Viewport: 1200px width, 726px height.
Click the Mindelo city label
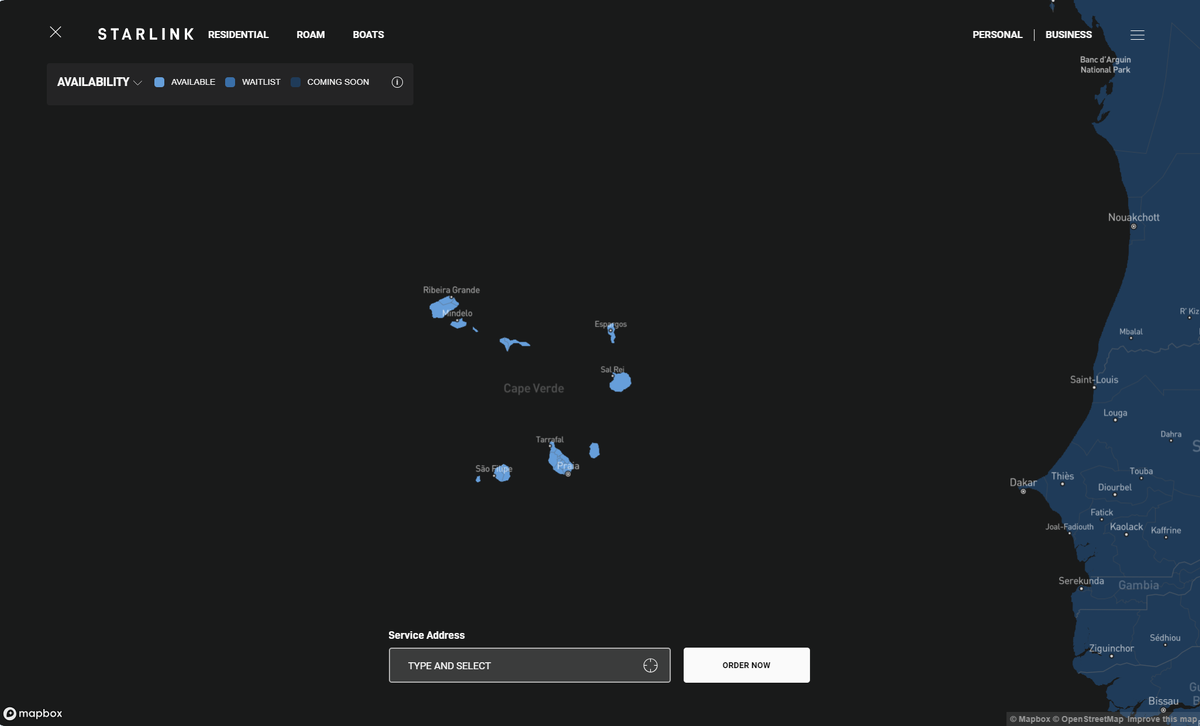[457, 313]
